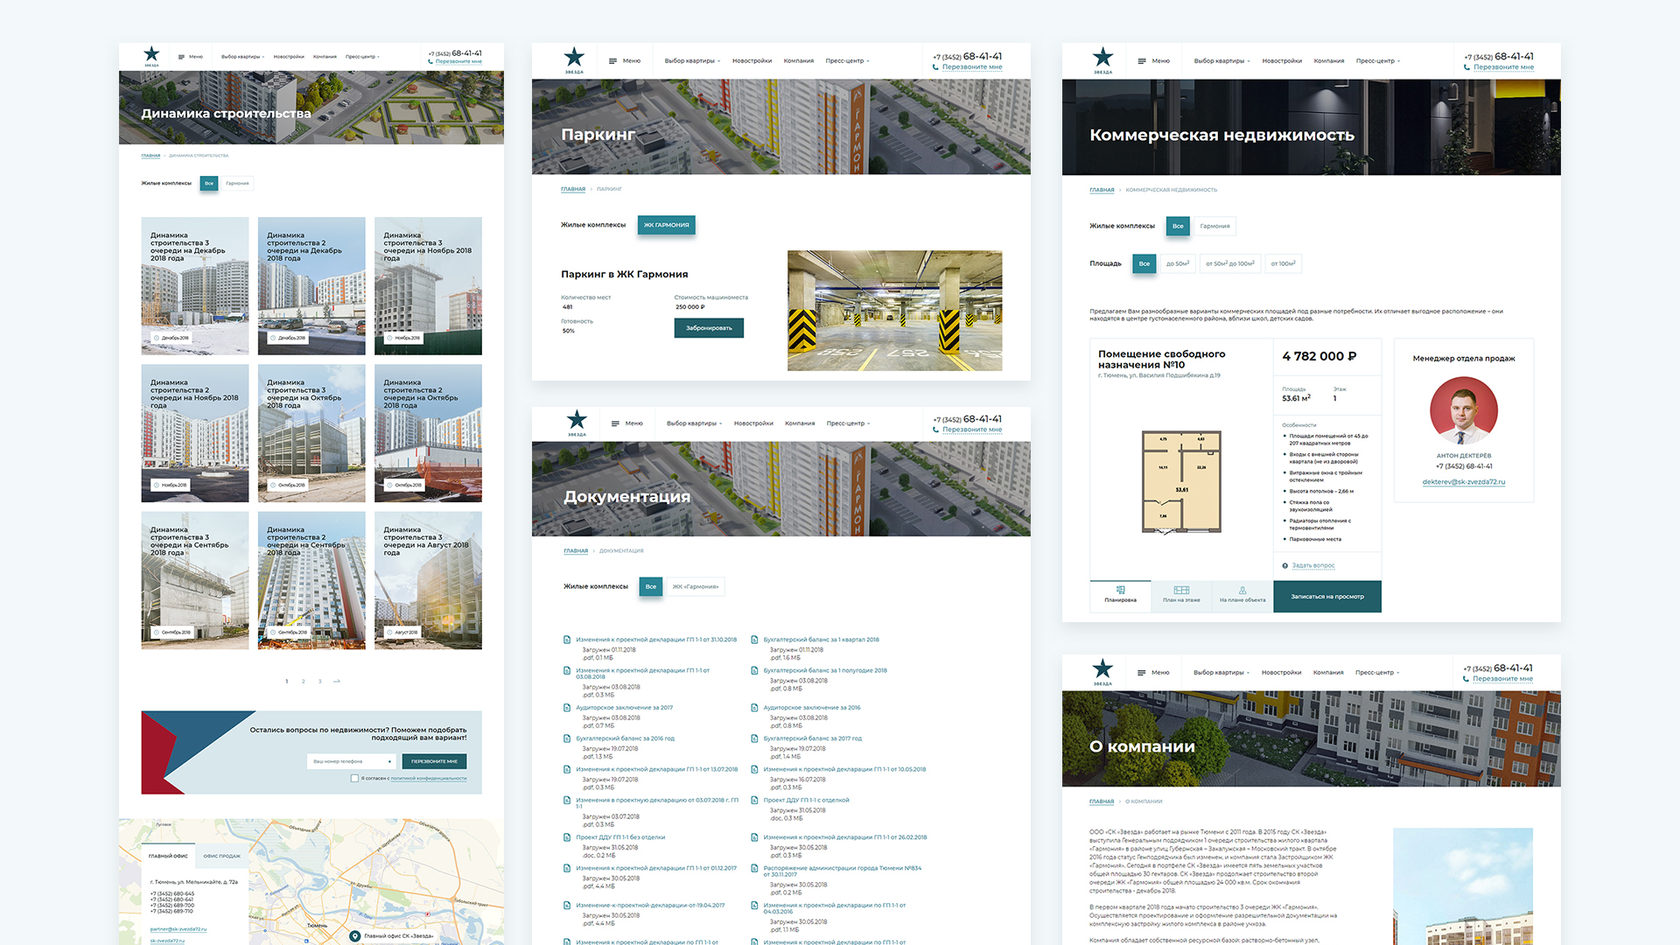The width and height of the screenshot is (1680, 945).
Task: Expand Выбор квартиры on the О компании page
Action: (x=1222, y=673)
